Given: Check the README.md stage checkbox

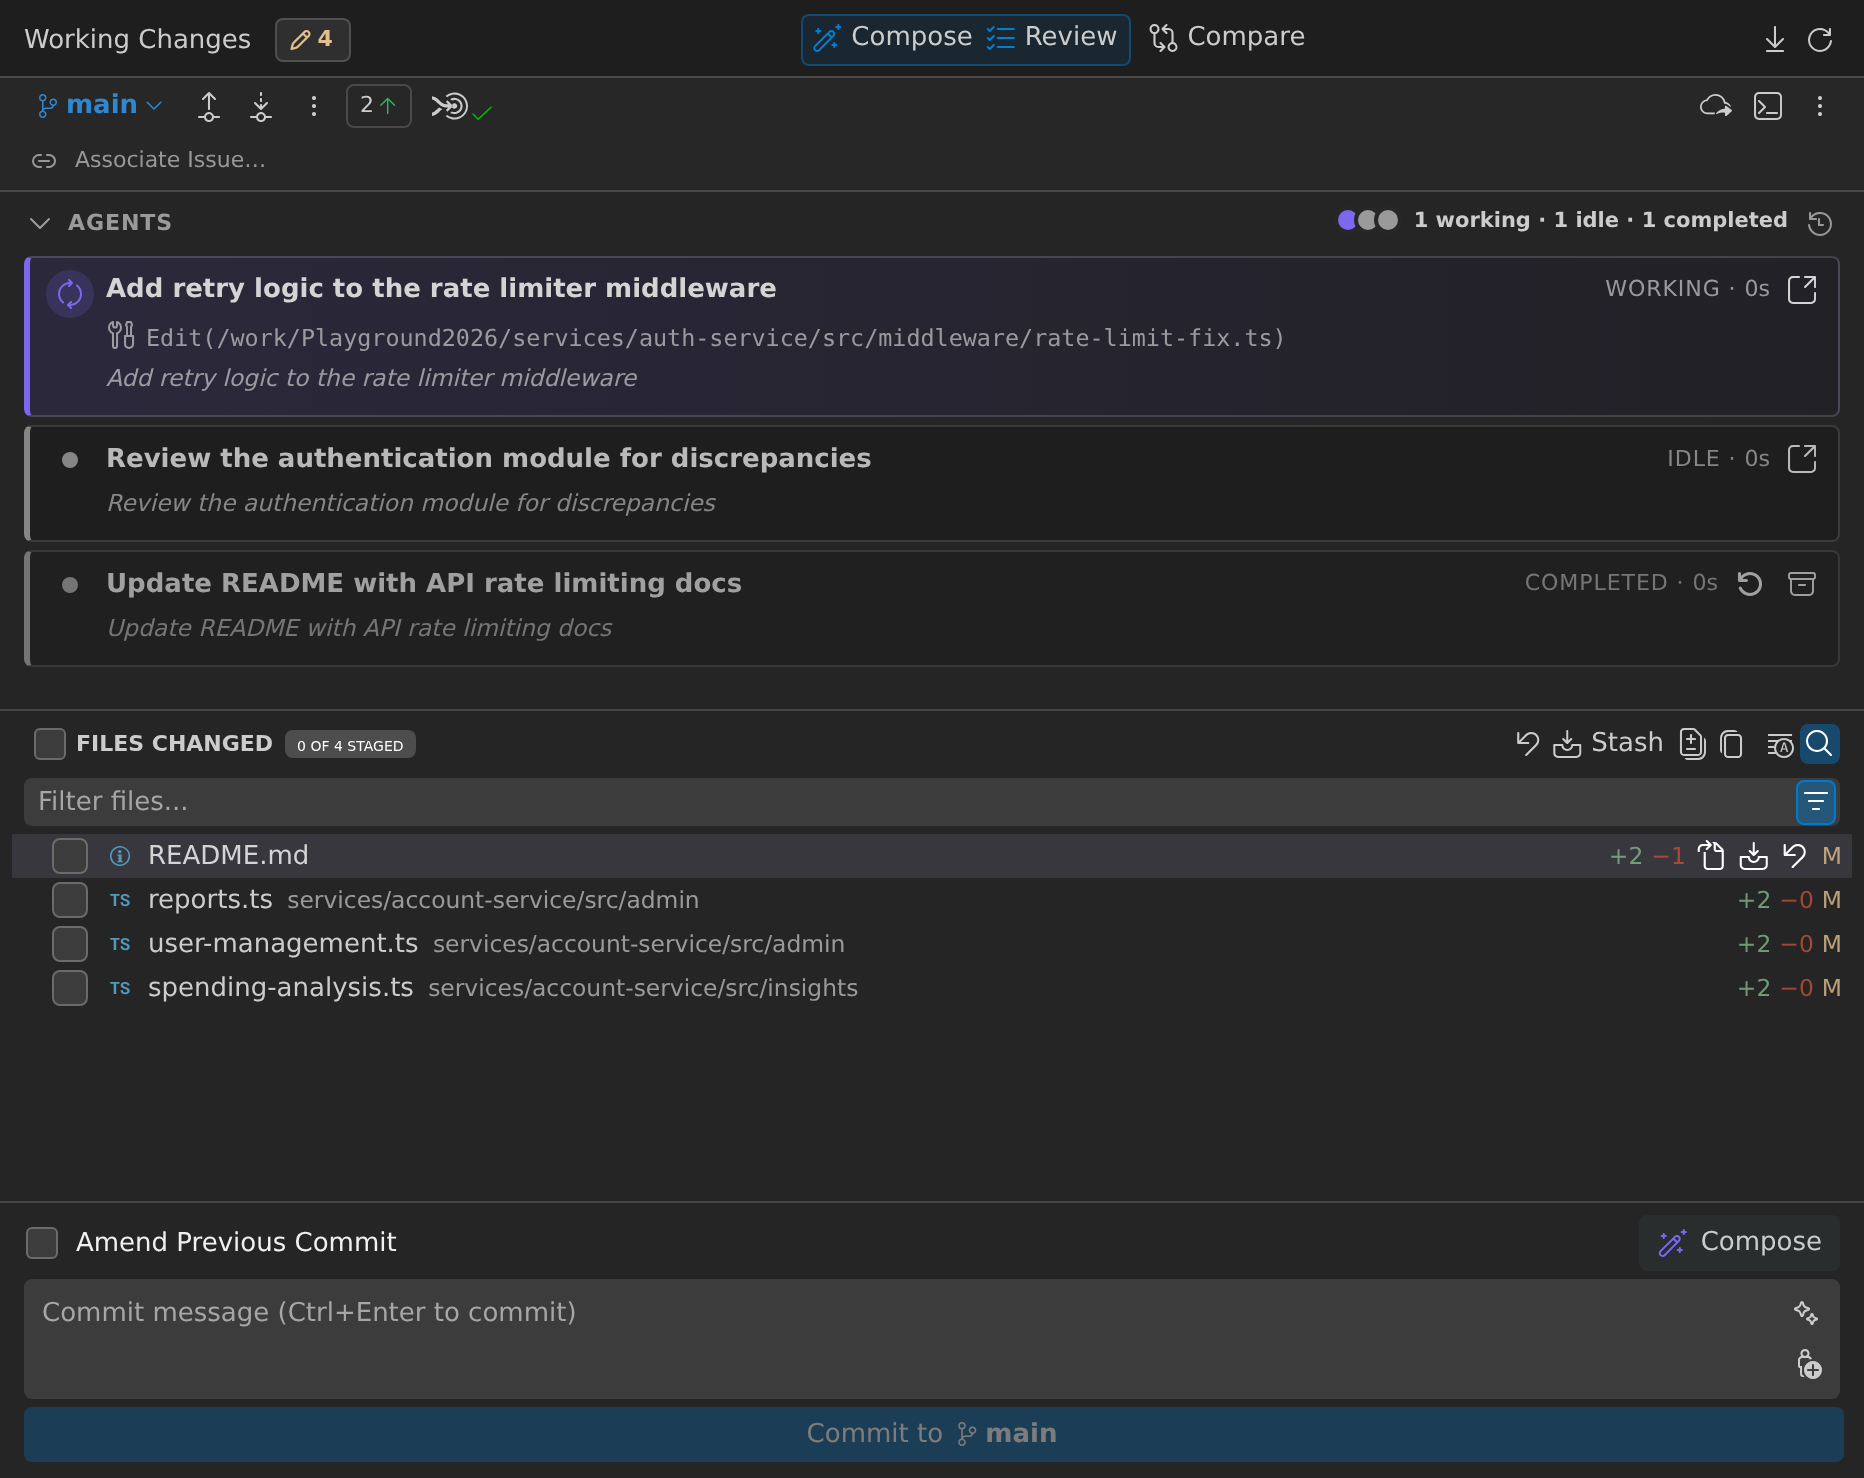Looking at the screenshot, I should click(70, 856).
